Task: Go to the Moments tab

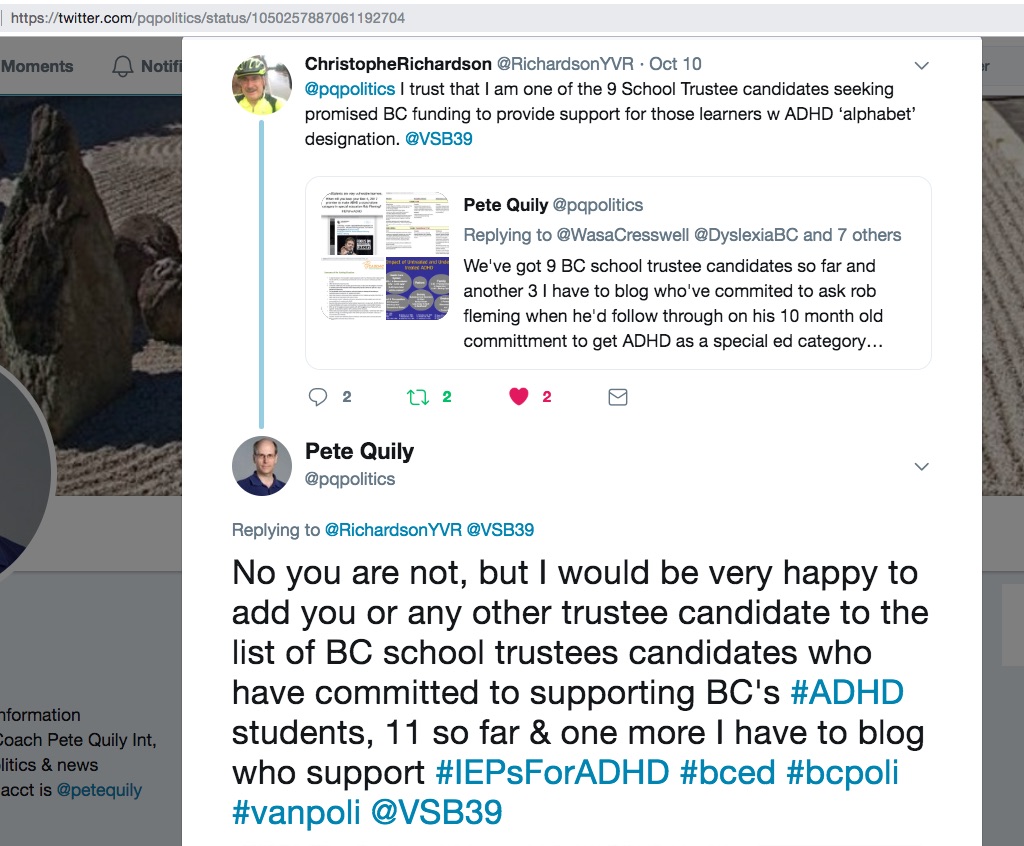Action: pos(37,67)
